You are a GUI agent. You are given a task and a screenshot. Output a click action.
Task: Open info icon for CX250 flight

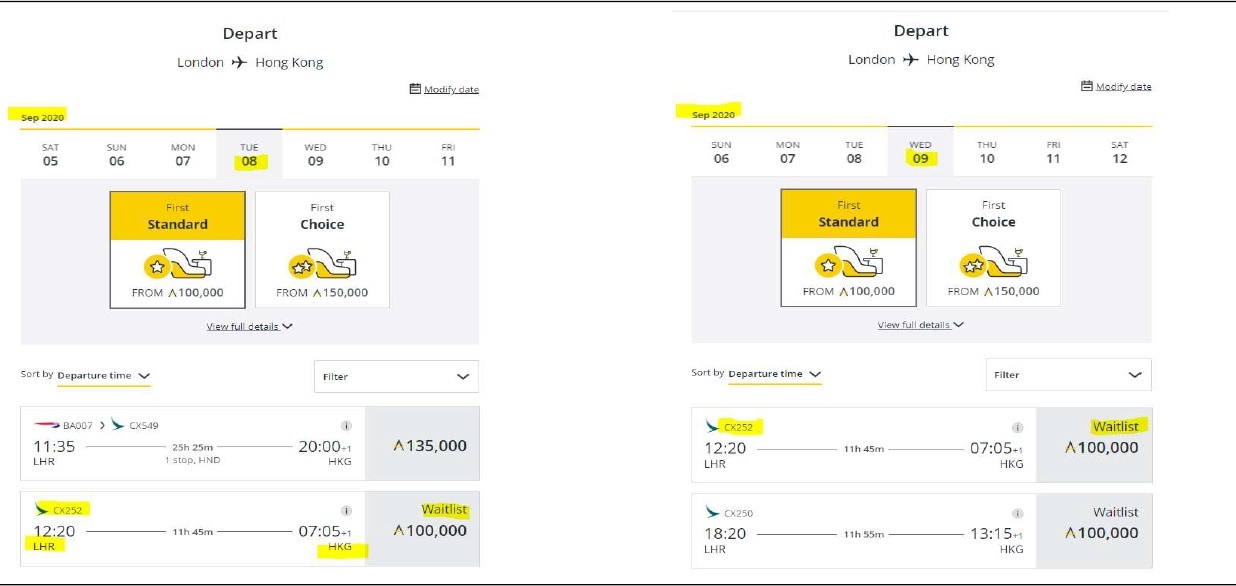pos(1018,512)
